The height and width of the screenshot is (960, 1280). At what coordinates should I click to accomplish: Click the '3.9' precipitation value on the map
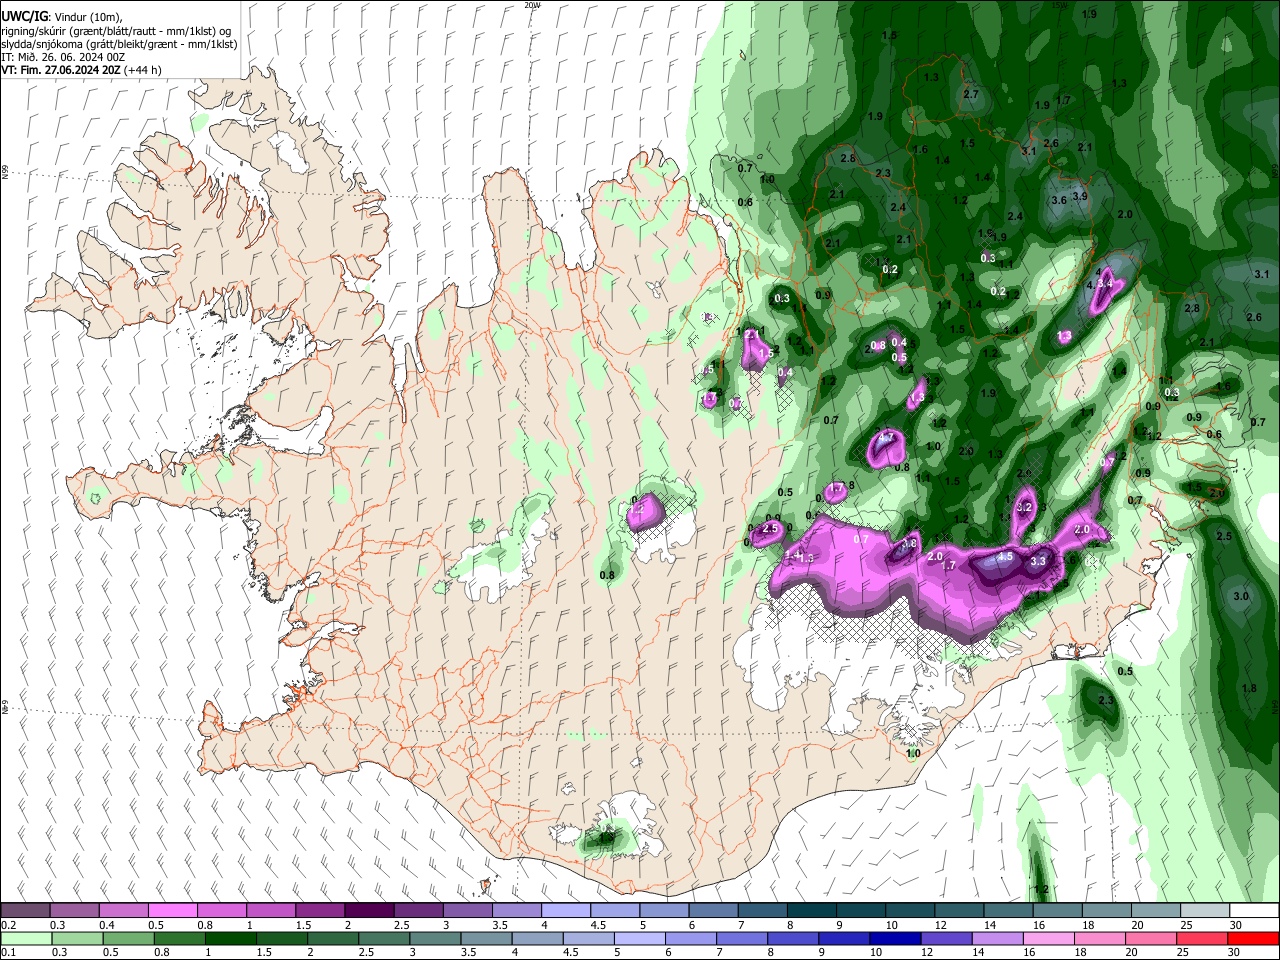(1080, 196)
